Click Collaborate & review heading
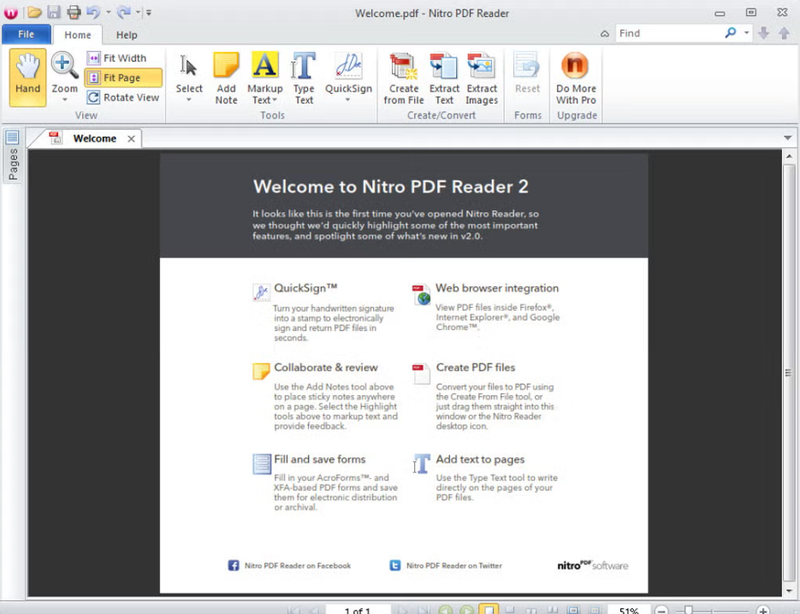Screen dimensions: 800x614 tap(326, 367)
